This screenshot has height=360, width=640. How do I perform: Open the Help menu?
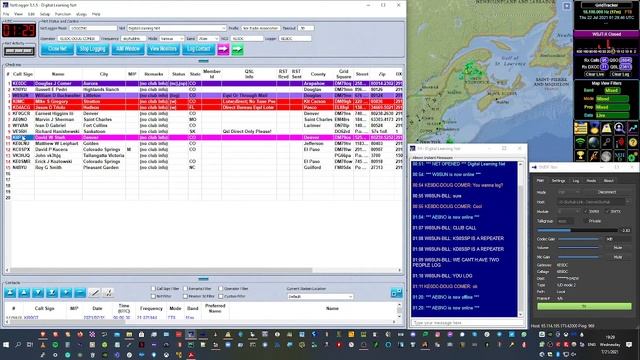[x=96, y=14]
